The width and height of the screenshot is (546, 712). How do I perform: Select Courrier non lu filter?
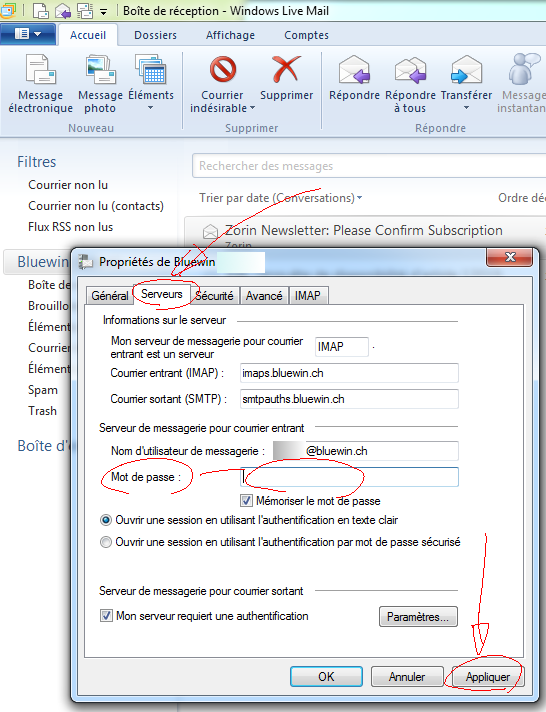68,185
